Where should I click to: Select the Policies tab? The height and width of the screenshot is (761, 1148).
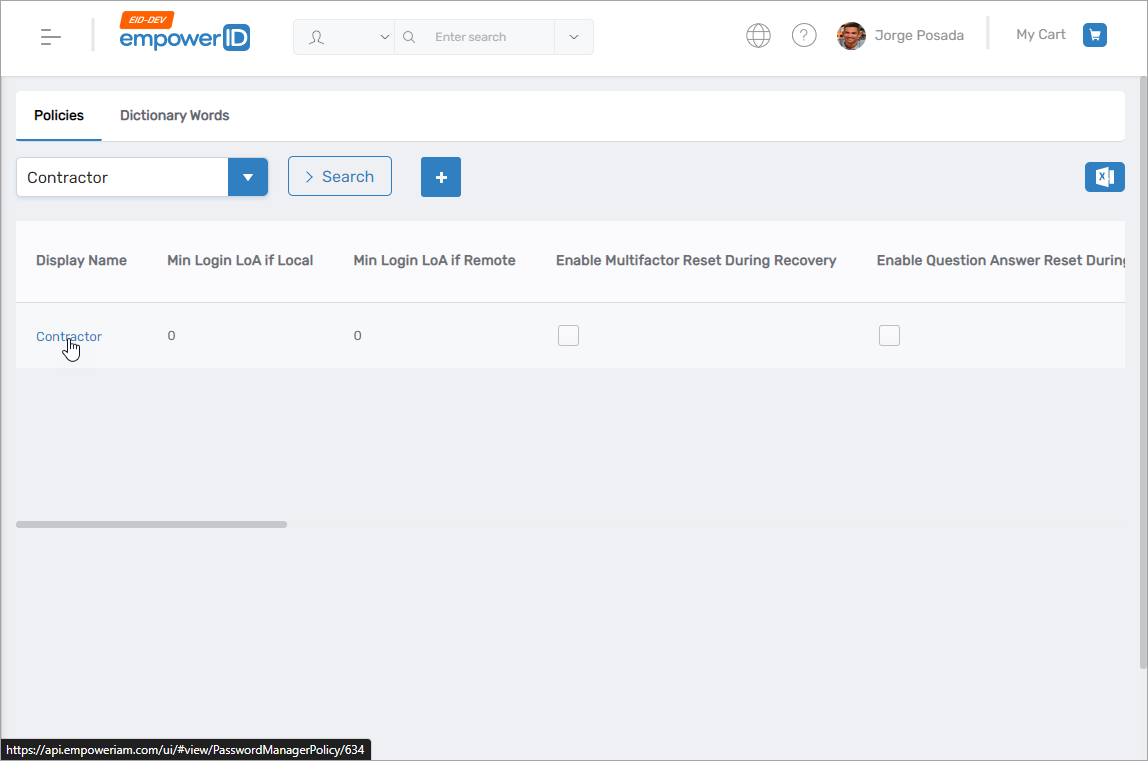(x=58, y=115)
